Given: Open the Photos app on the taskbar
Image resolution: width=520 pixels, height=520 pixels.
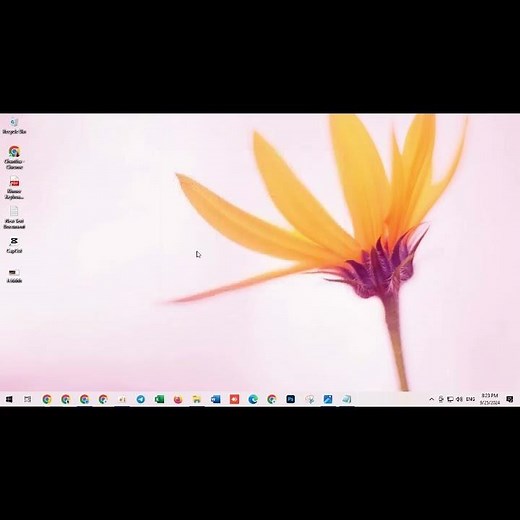Looking at the screenshot, I should [x=328, y=399].
